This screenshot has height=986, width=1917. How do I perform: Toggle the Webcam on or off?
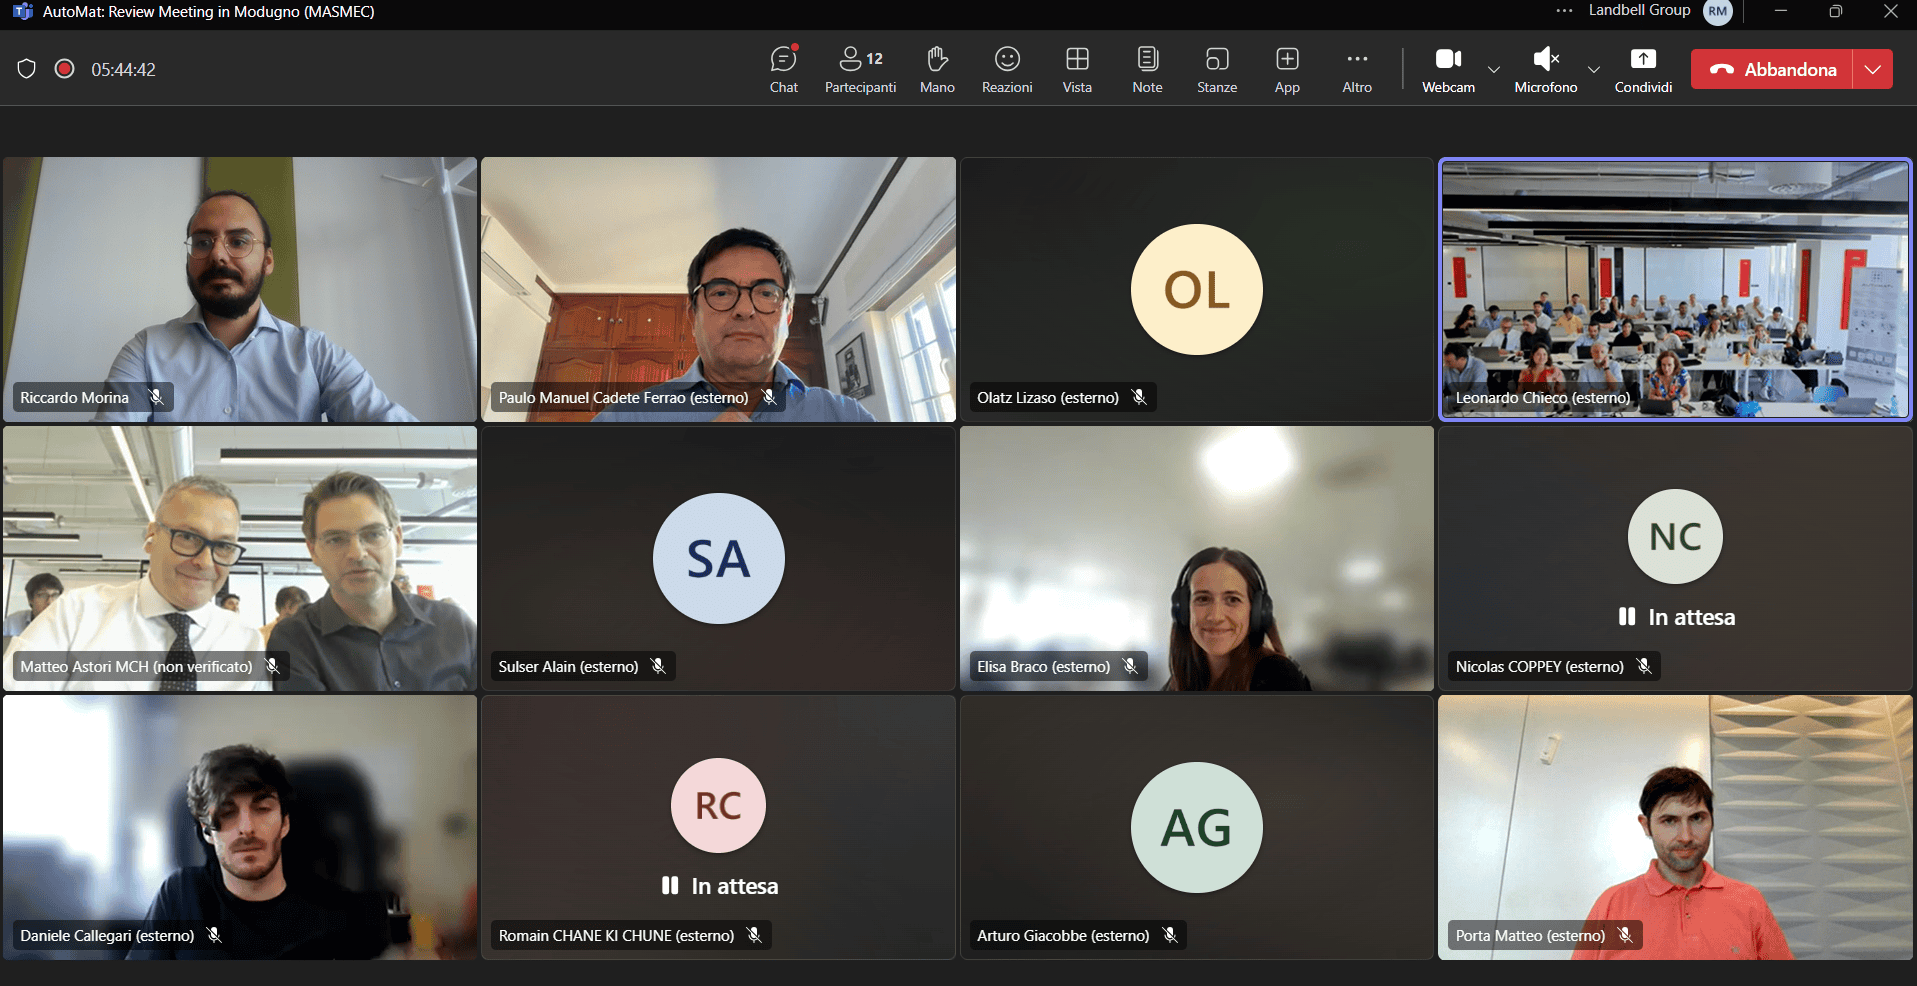[x=1448, y=69]
